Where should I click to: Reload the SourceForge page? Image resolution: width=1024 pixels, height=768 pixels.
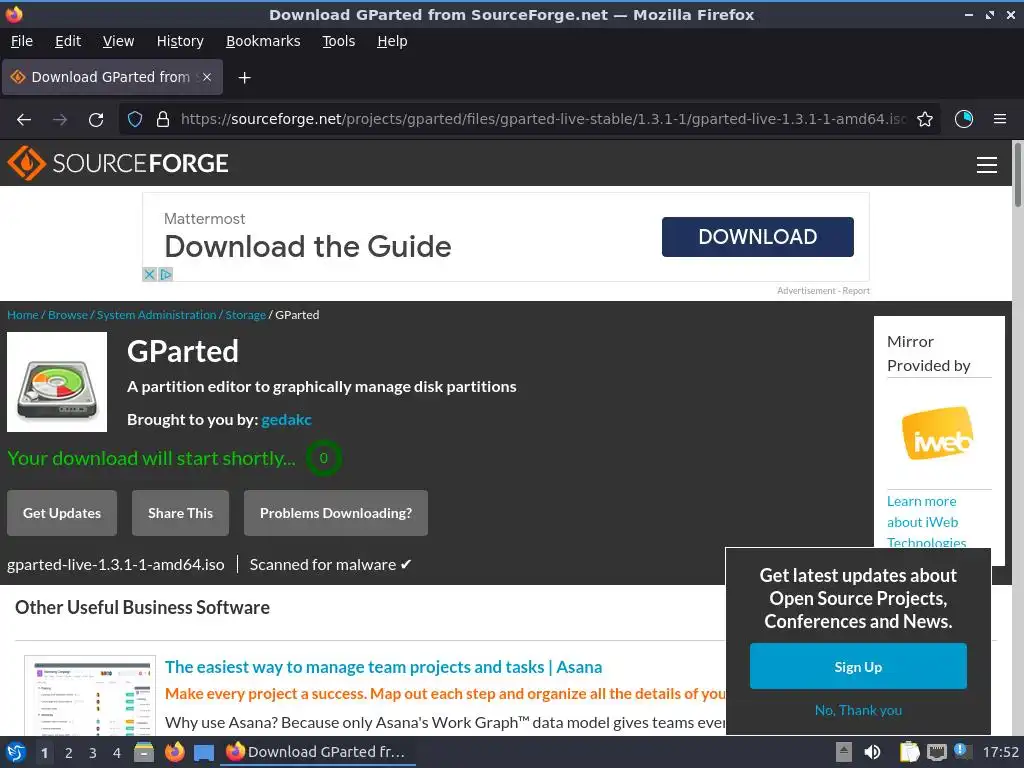96,120
